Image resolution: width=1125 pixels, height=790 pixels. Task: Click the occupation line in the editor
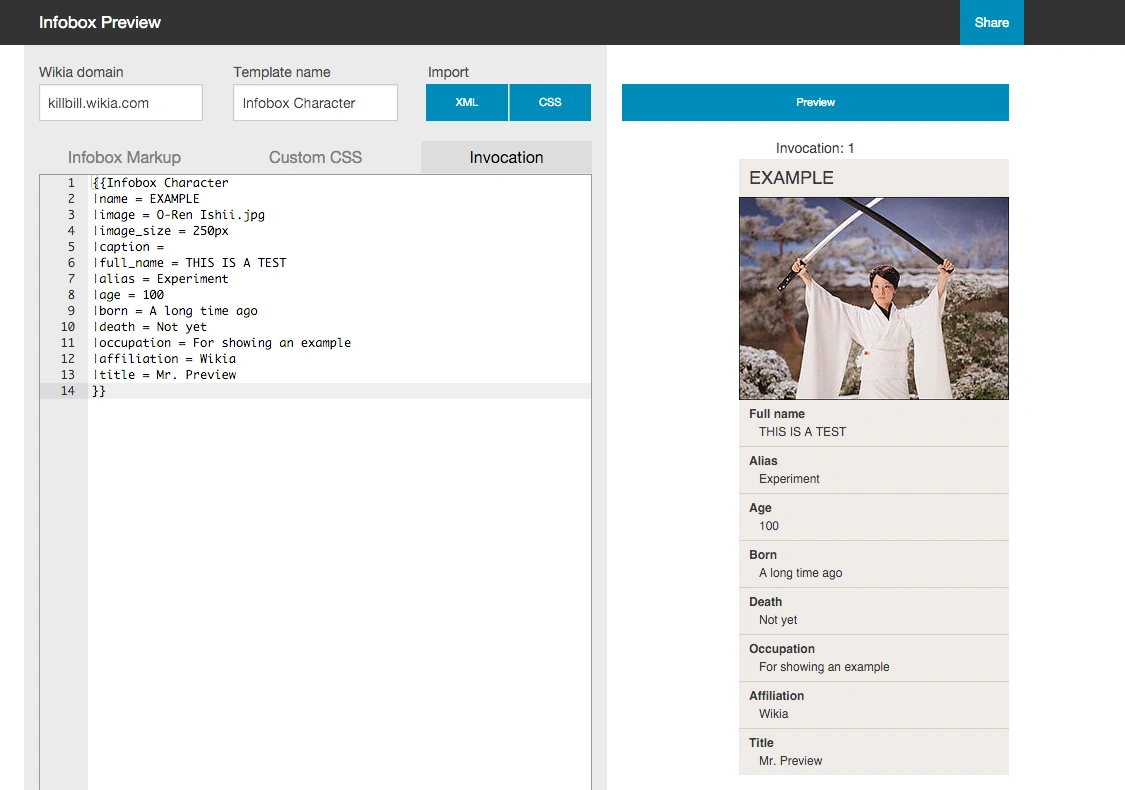222,343
